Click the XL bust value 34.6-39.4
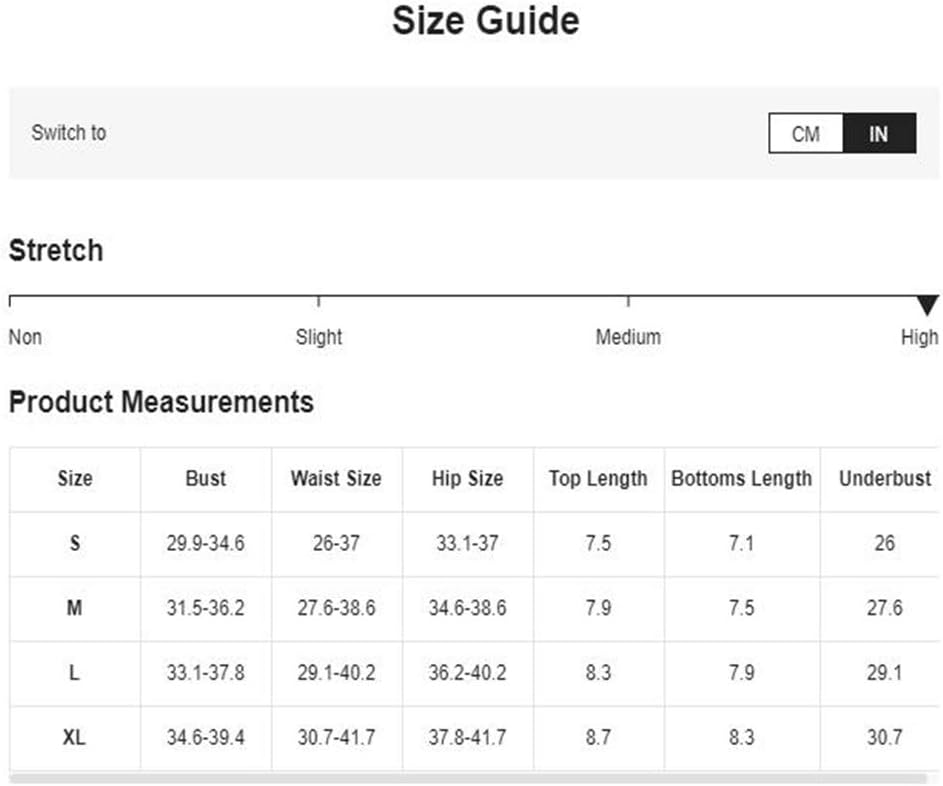 point(206,737)
